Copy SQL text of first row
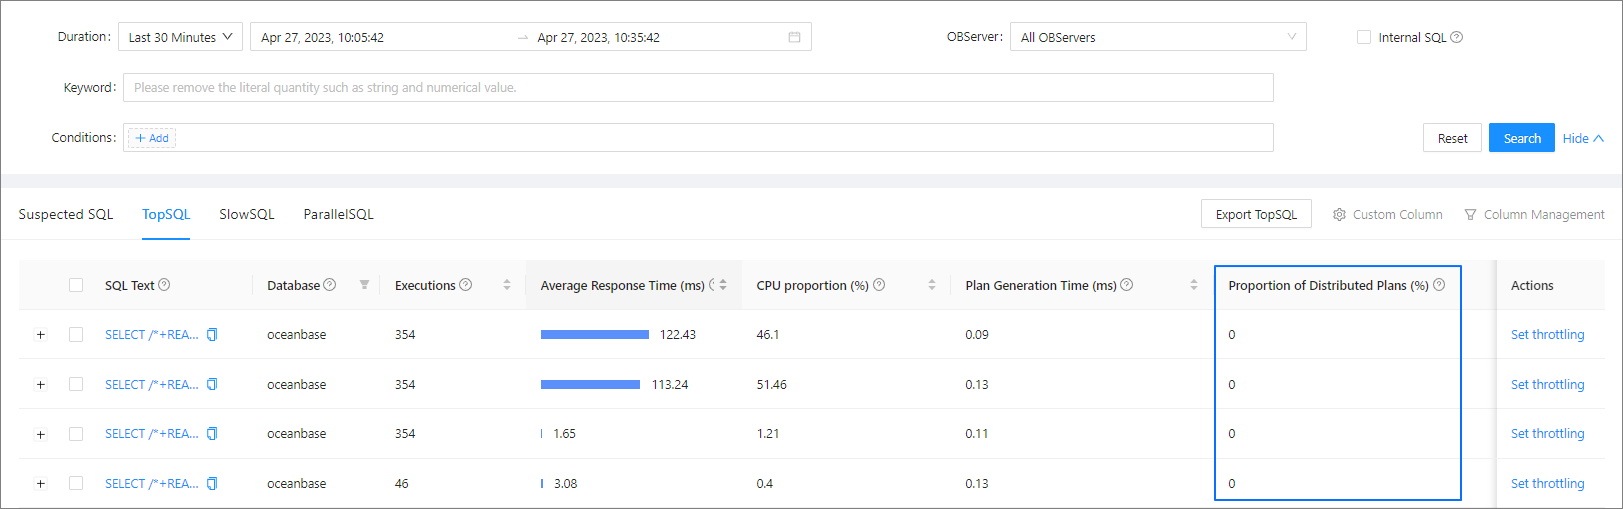Image resolution: width=1623 pixels, height=509 pixels. [x=212, y=335]
